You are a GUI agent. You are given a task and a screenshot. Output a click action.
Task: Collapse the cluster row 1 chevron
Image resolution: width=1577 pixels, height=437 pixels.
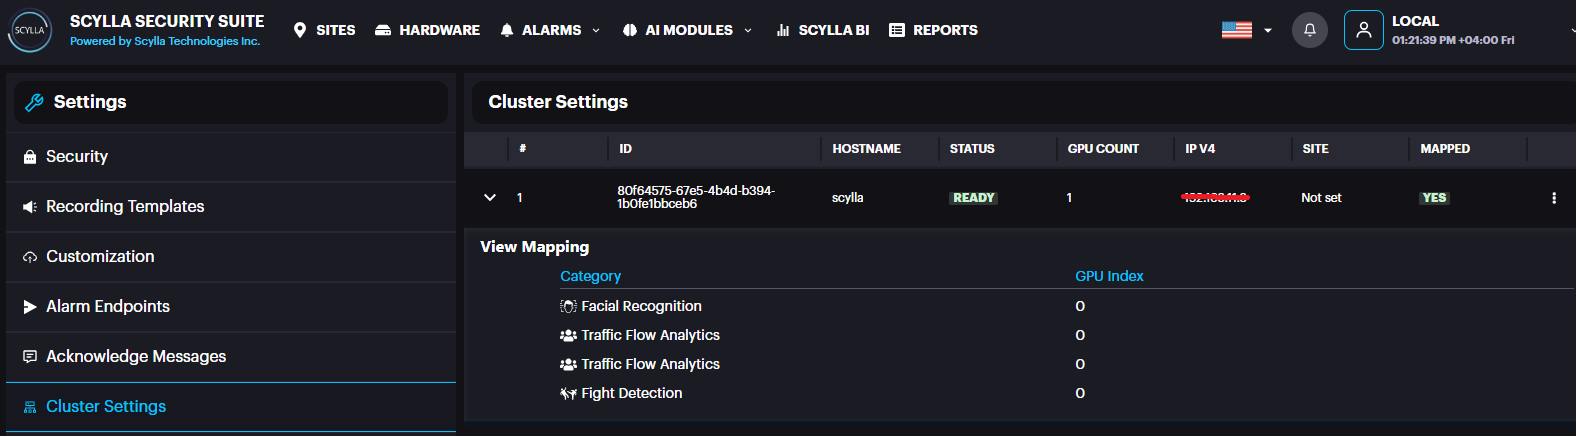click(x=490, y=198)
